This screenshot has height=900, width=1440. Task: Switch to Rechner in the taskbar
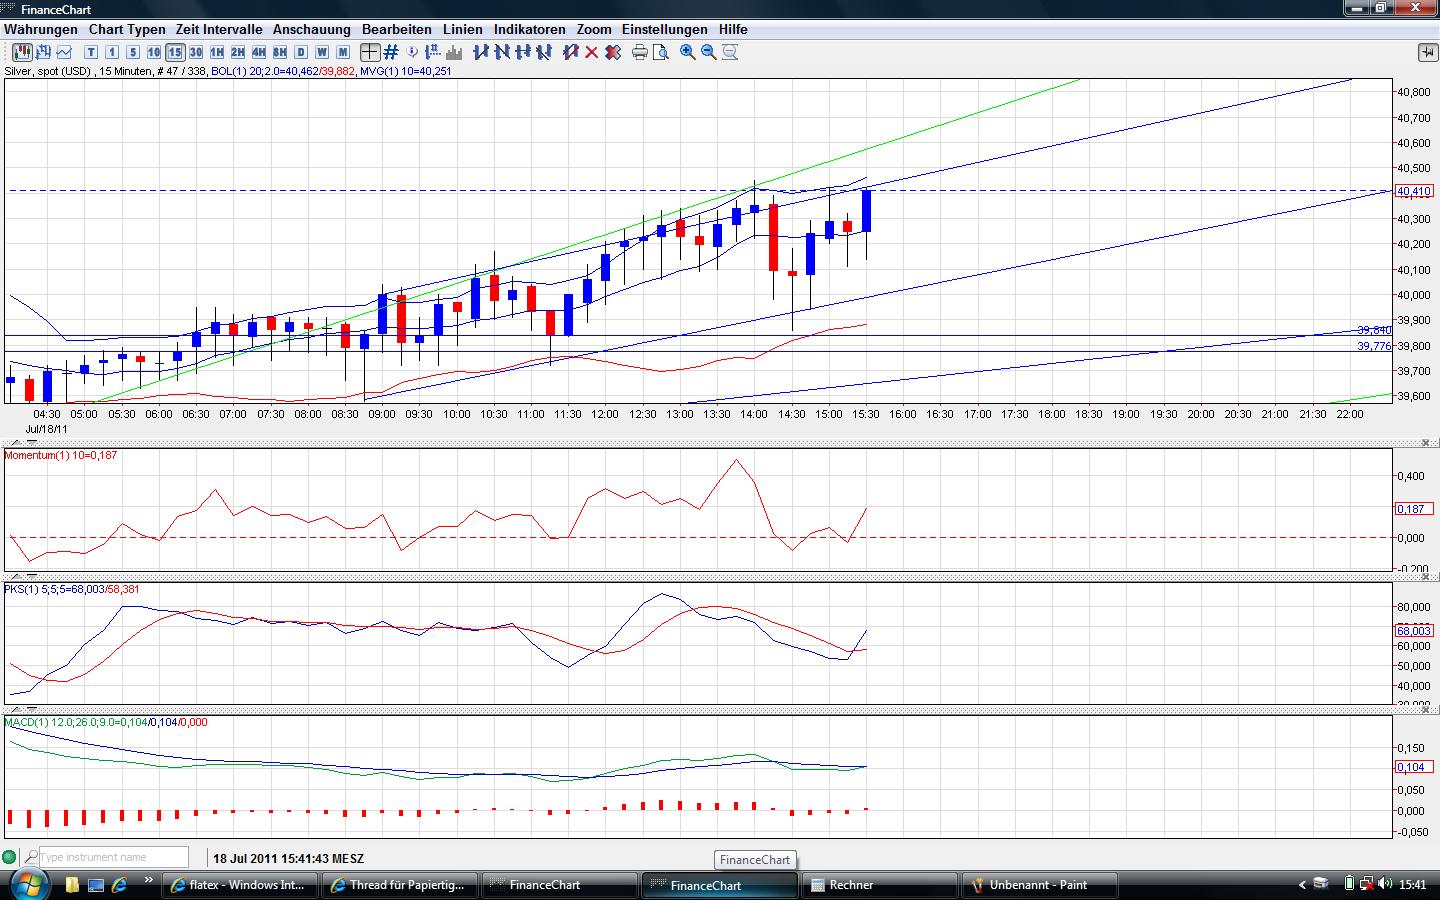tap(879, 885)
